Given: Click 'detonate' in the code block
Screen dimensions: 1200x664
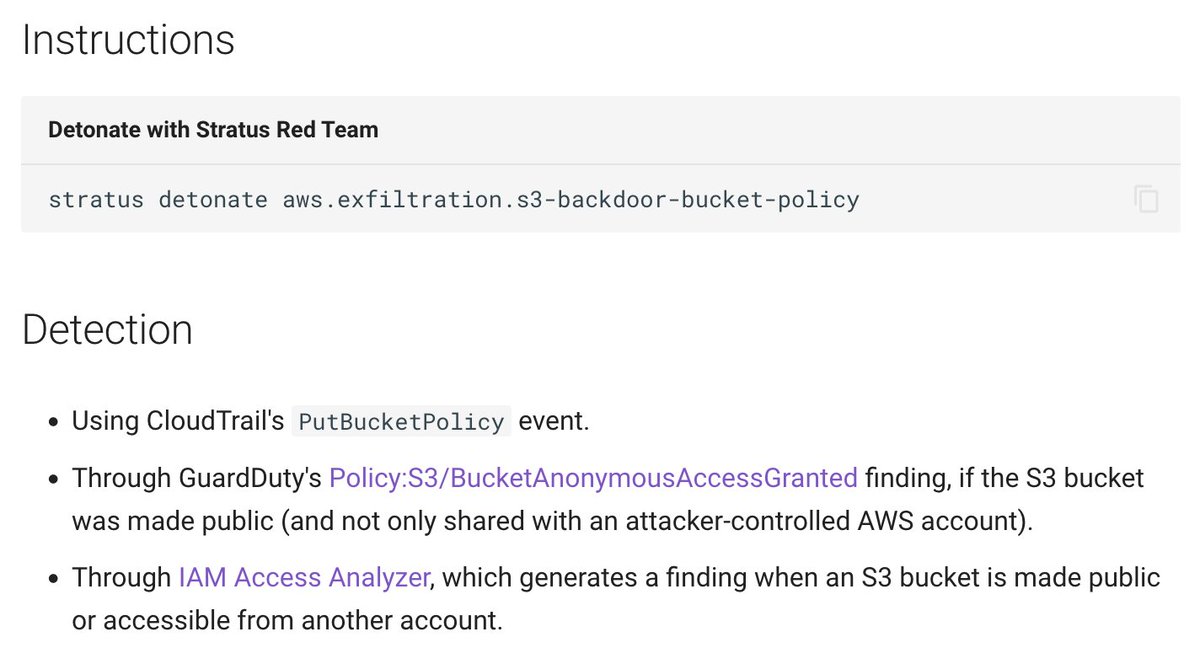Looking at the screenshot, I should coord(213,199).
